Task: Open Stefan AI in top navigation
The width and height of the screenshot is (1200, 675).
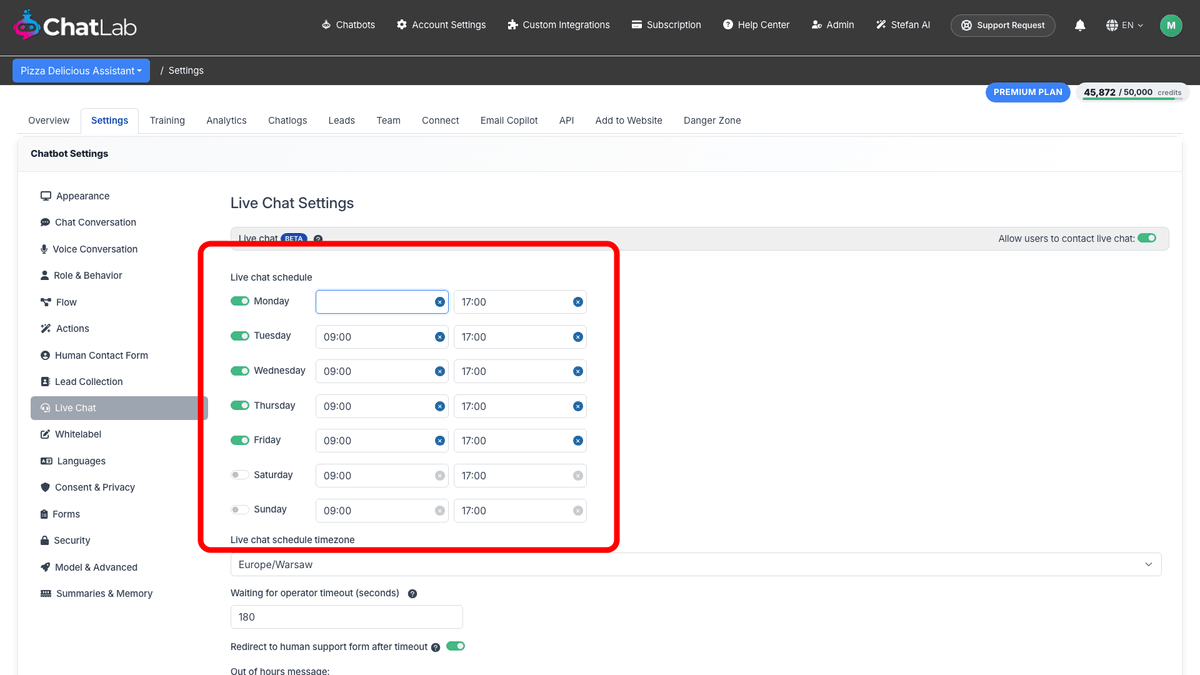Action: [903, 25]
